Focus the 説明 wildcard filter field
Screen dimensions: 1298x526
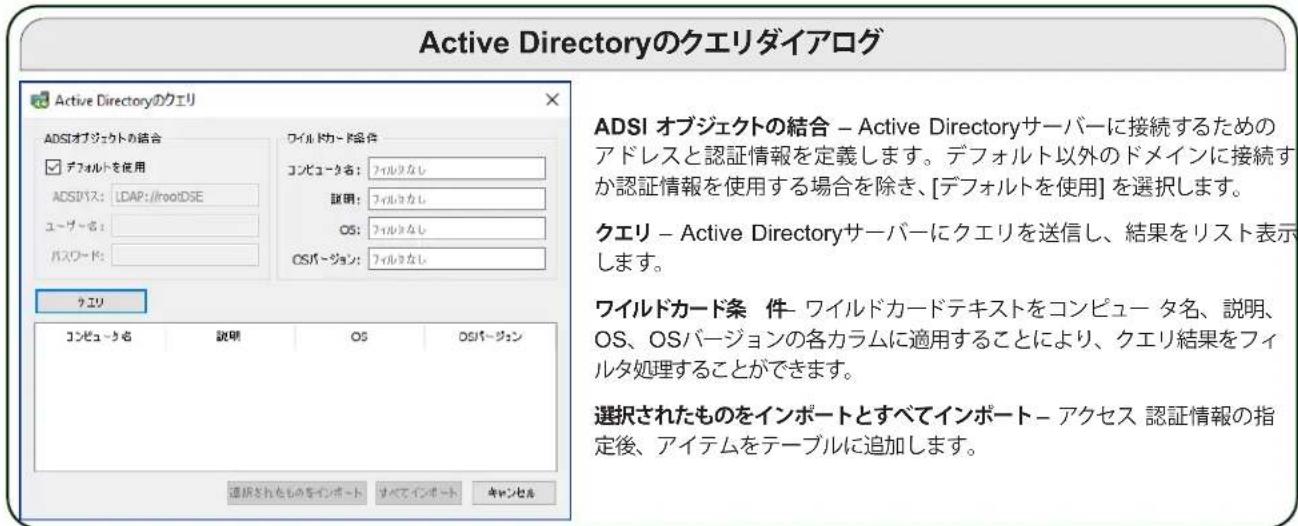coord(457,198)
